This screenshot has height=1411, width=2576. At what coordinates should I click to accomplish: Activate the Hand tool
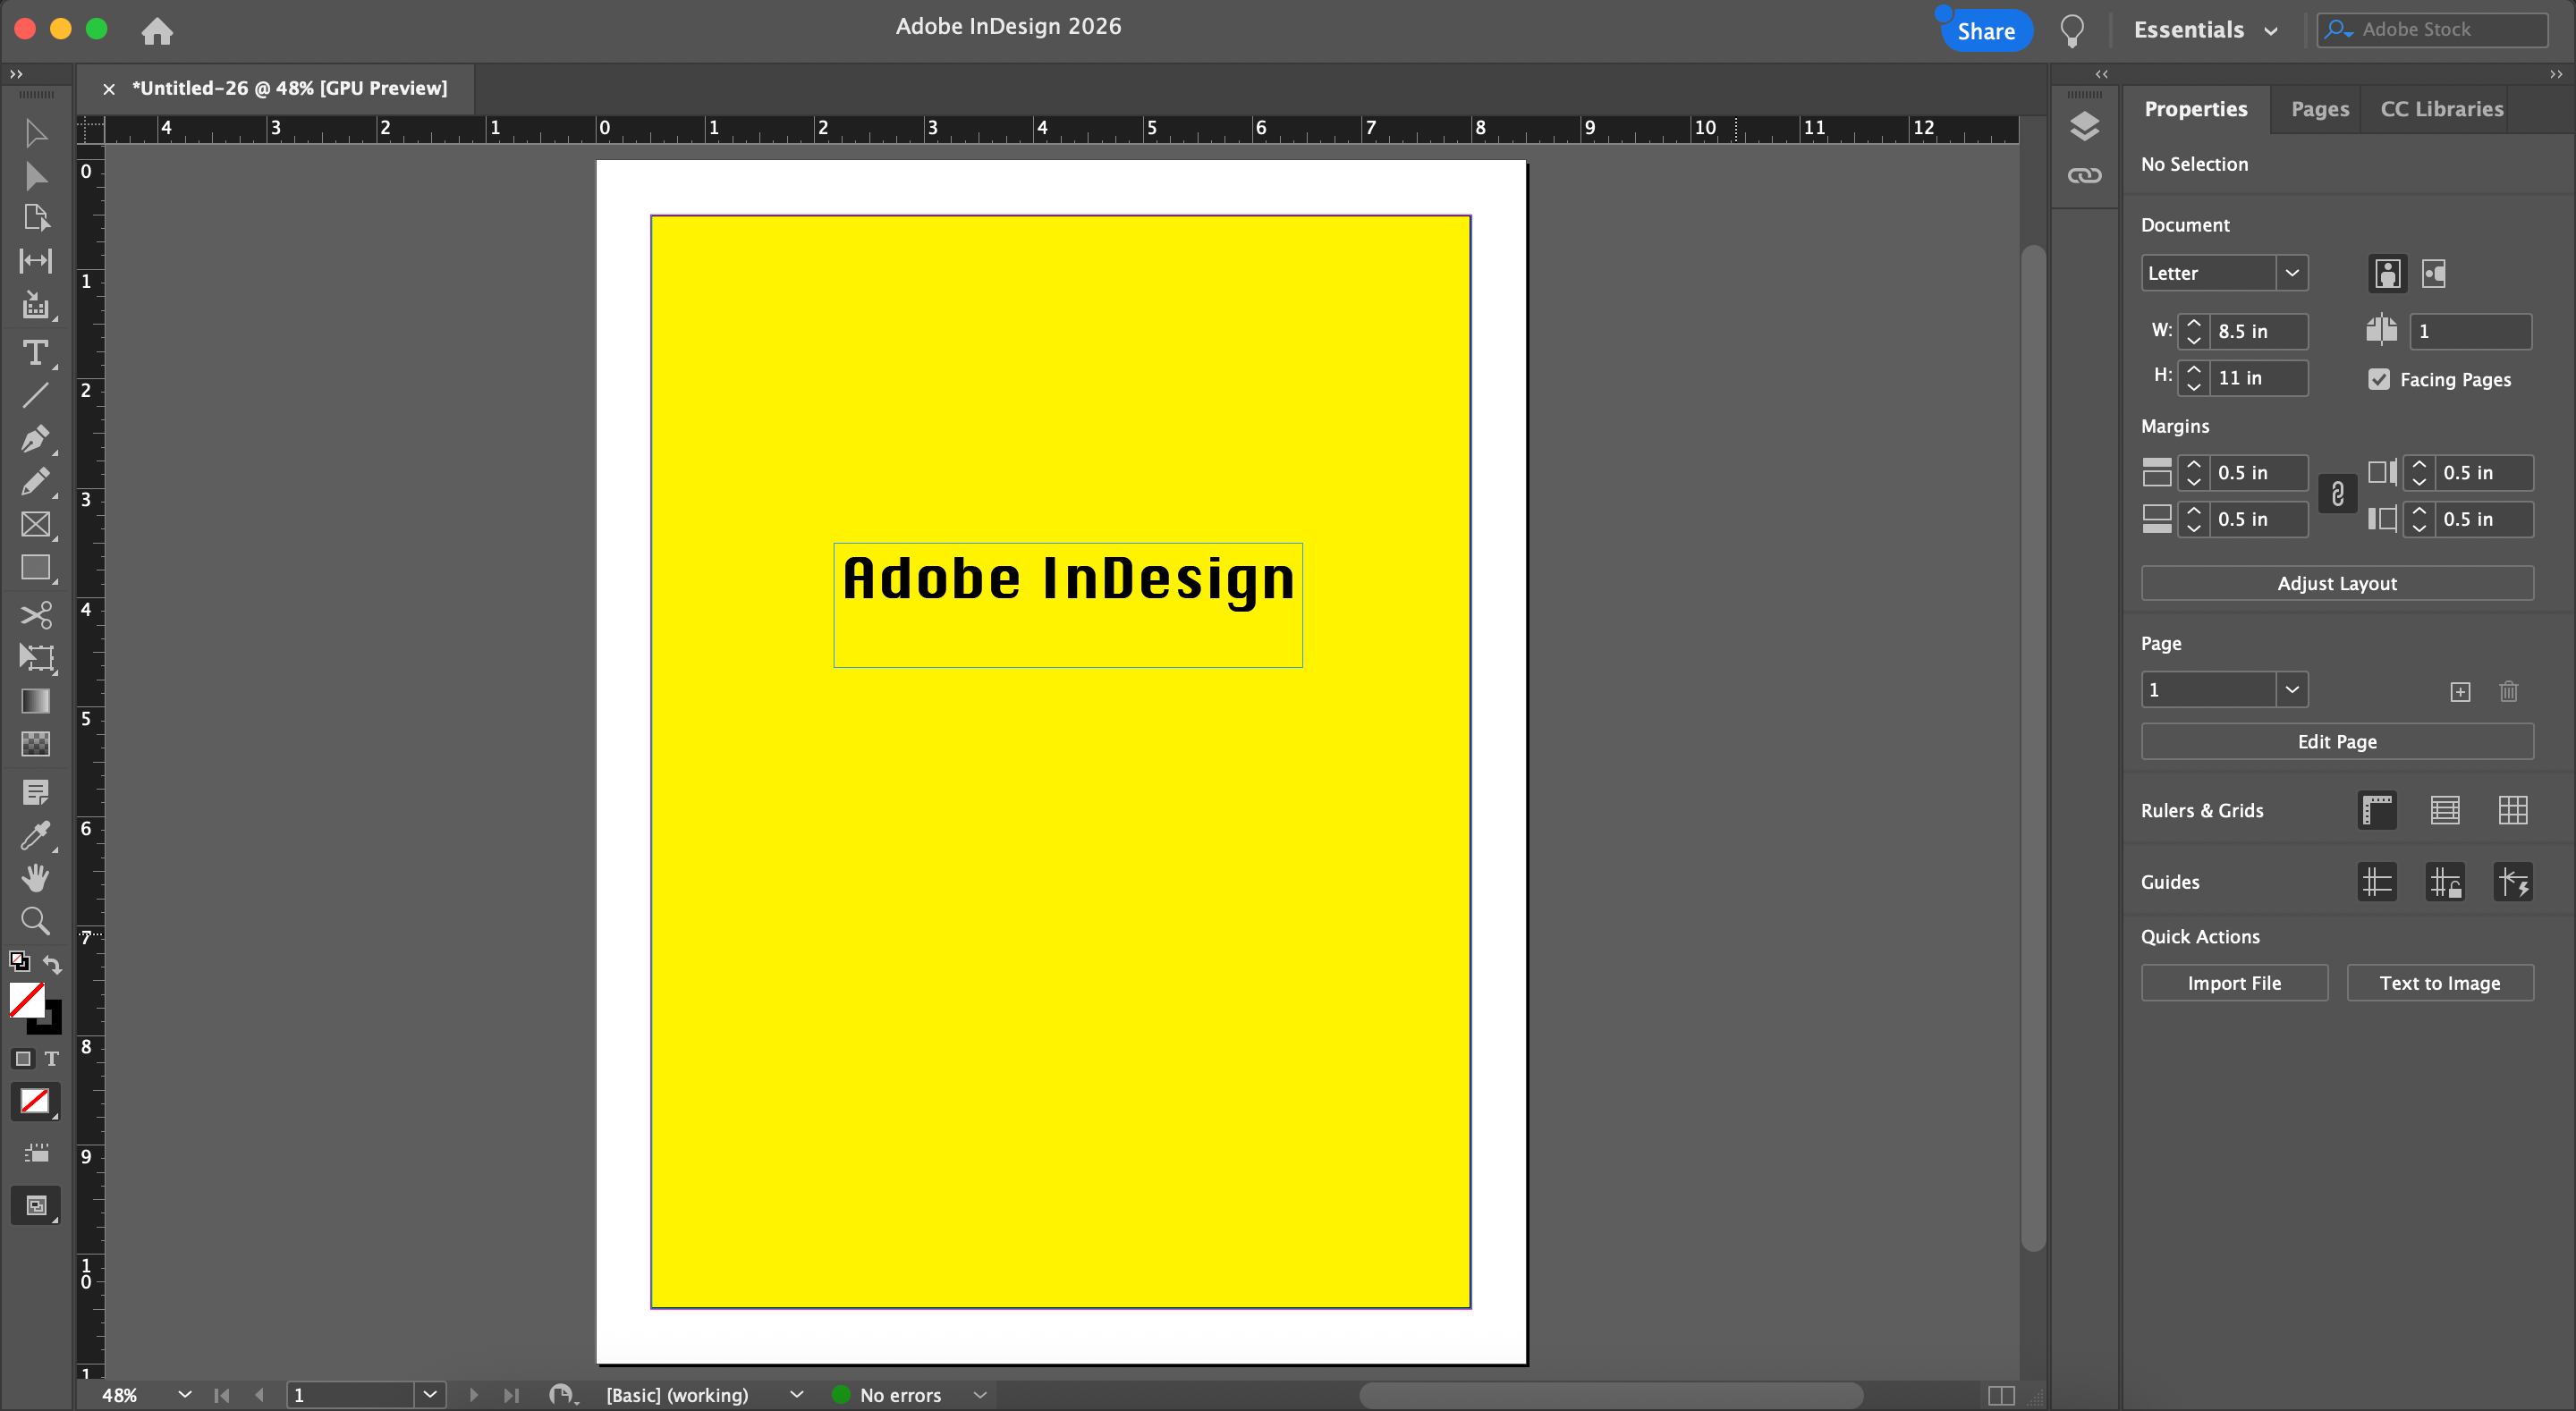click(35, 878)
